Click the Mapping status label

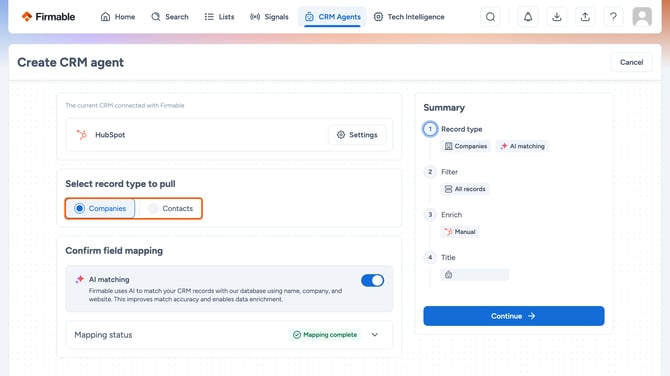tap(103, 335)
